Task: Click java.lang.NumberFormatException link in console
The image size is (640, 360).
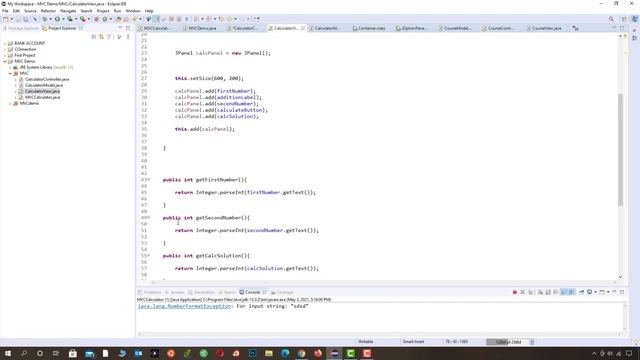Action: coord(184,306)
